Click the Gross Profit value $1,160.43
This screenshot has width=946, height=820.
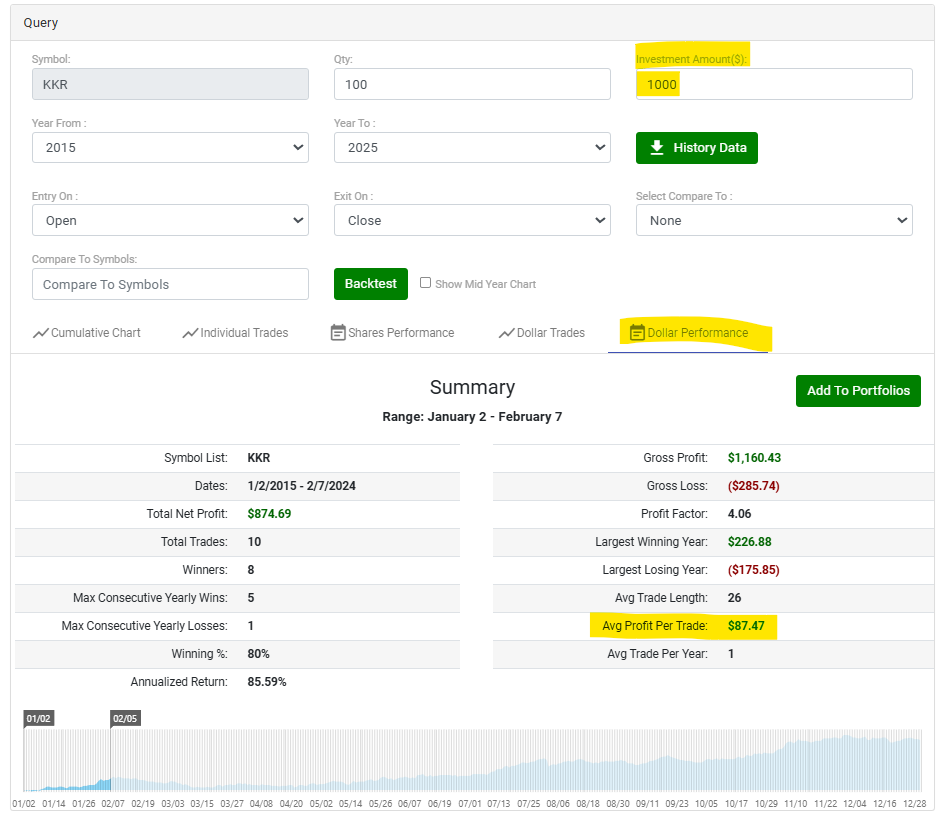[x=754, y=458]
